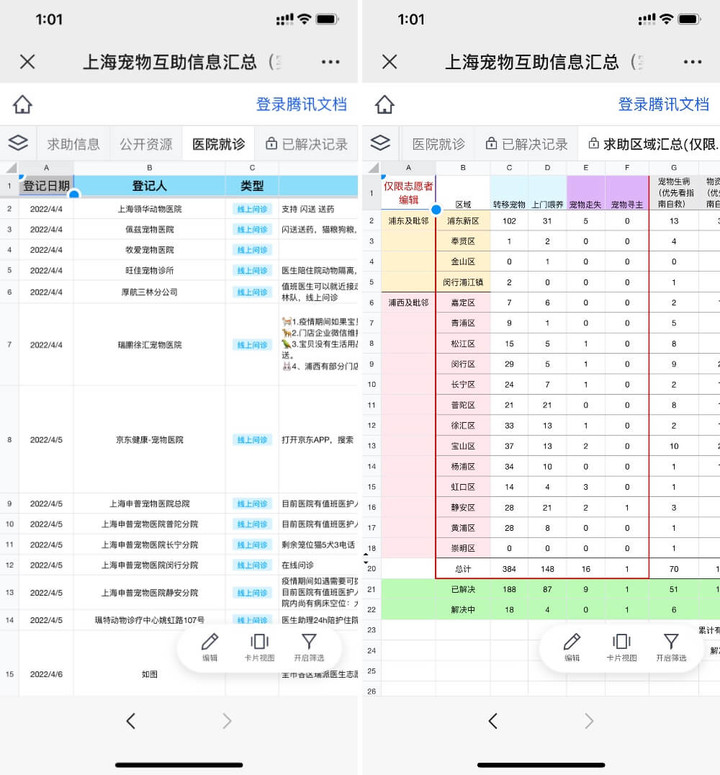
Task: Click the 上海申普宠物医院静安分院 cell
Action: coord(149,592)
